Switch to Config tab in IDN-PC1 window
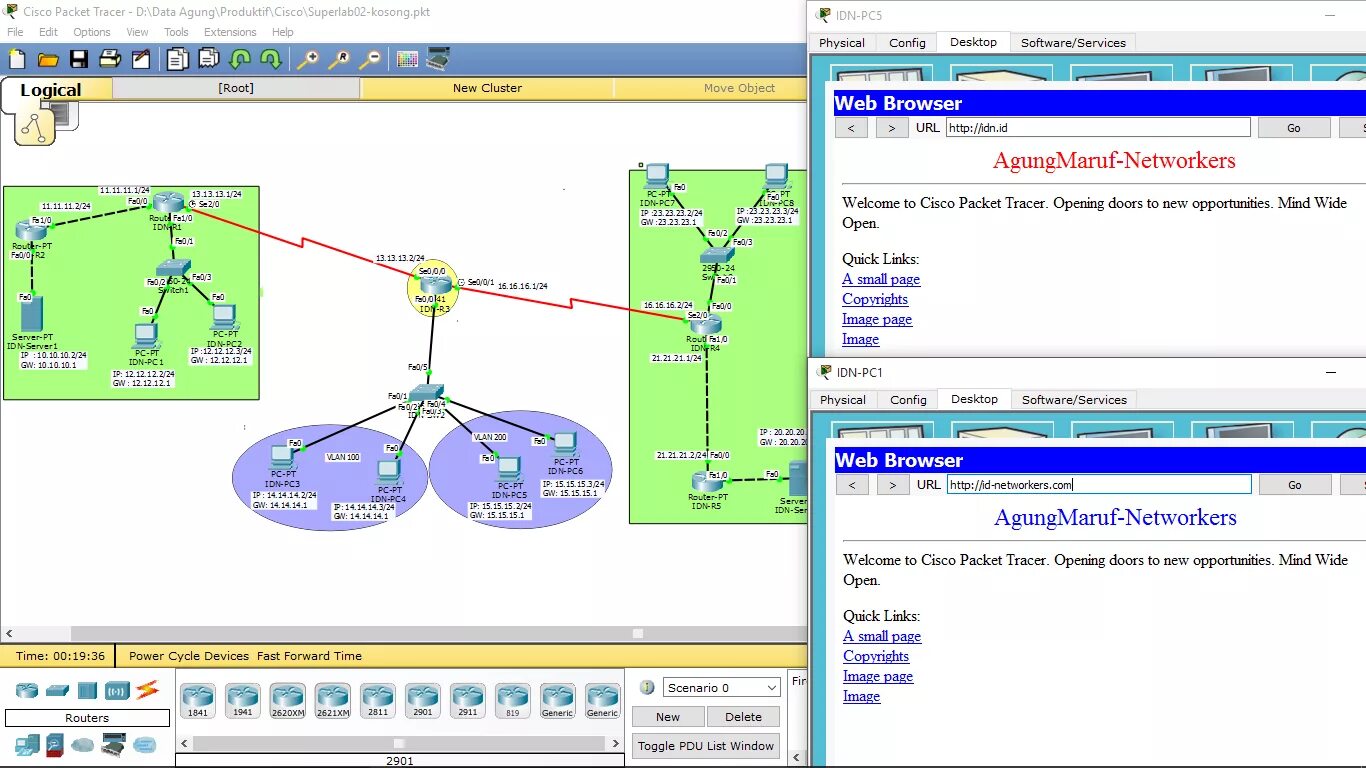Viewport: 1366px width, 768px height. [908, 400]
